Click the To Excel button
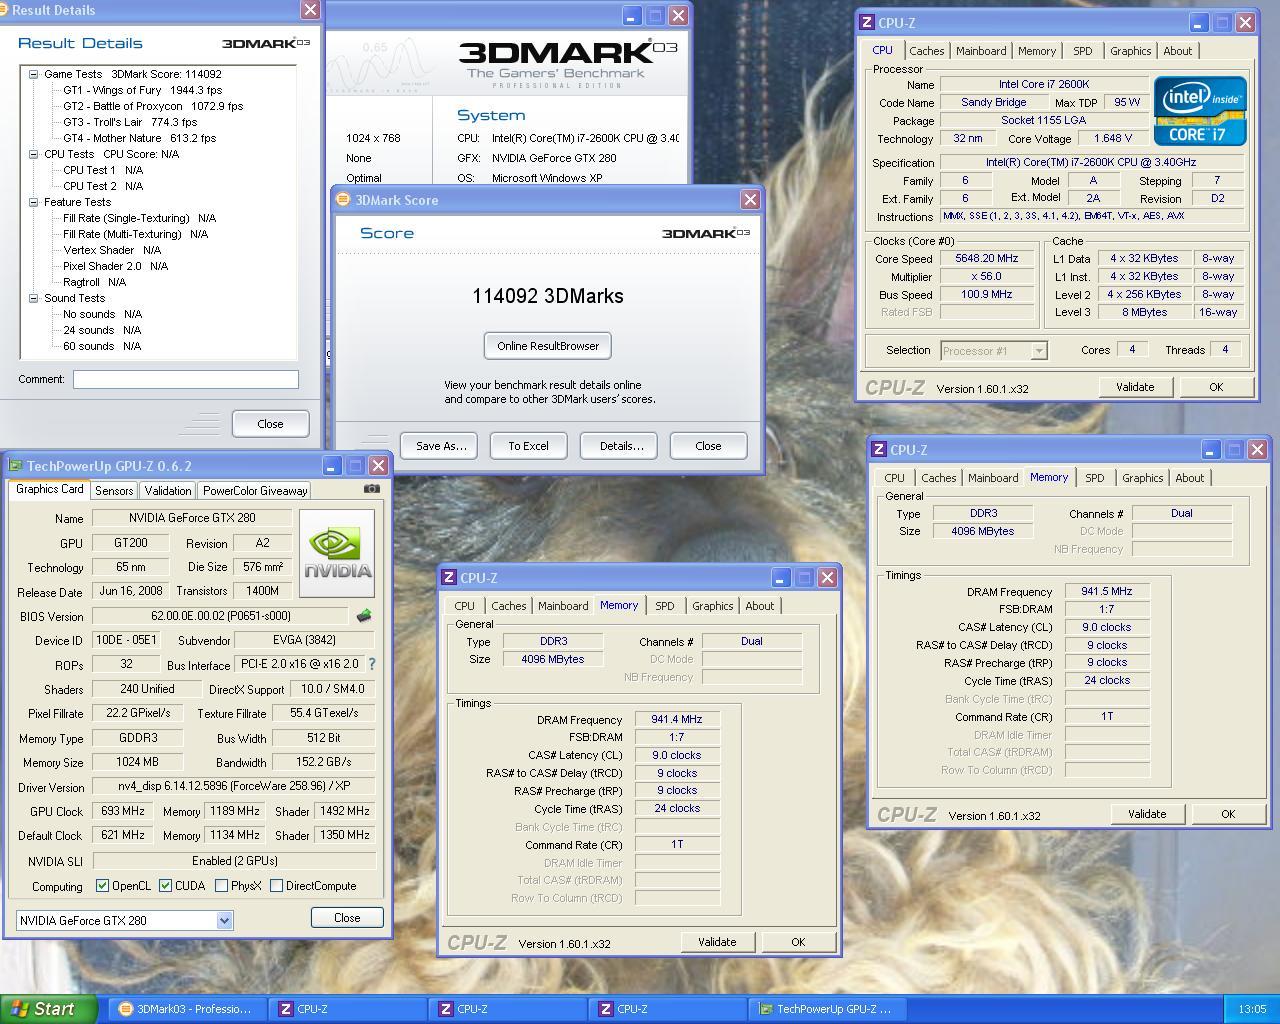The width and height of the screenshot is (1280, 1024). pos(528,446)
